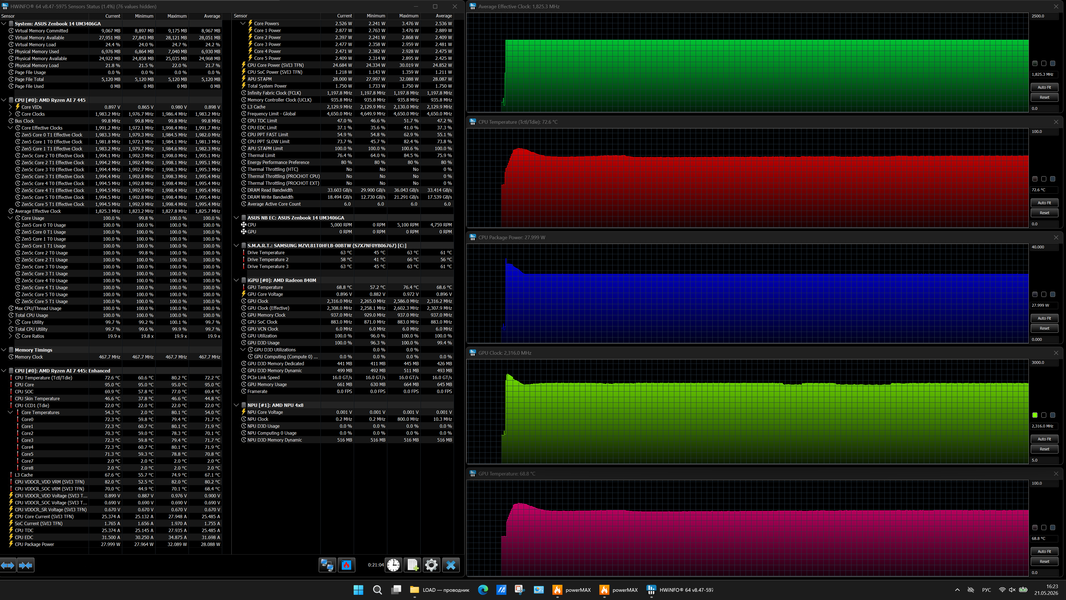This screenshot has width=1066, height=600.
Task: Click Auto Fit in CPU Temperature graph
Action: [1044, 202]
